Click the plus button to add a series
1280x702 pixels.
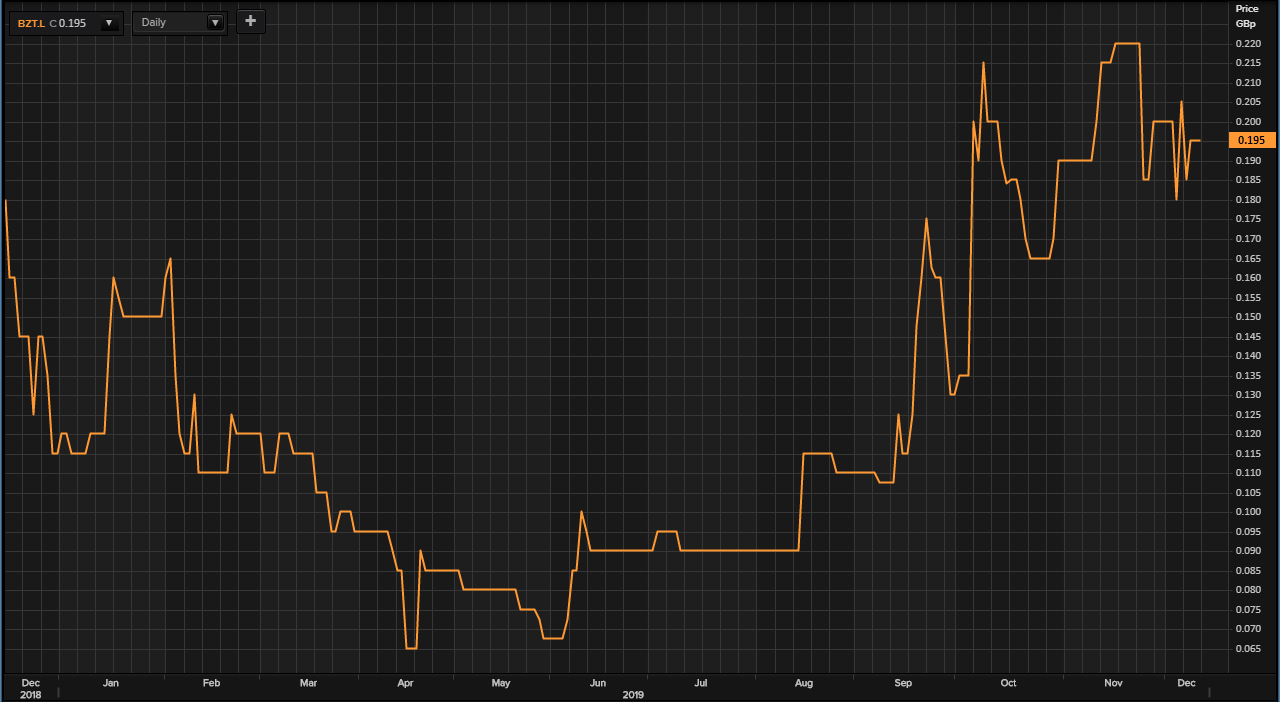pyautogui.click(x=250, y=21)
